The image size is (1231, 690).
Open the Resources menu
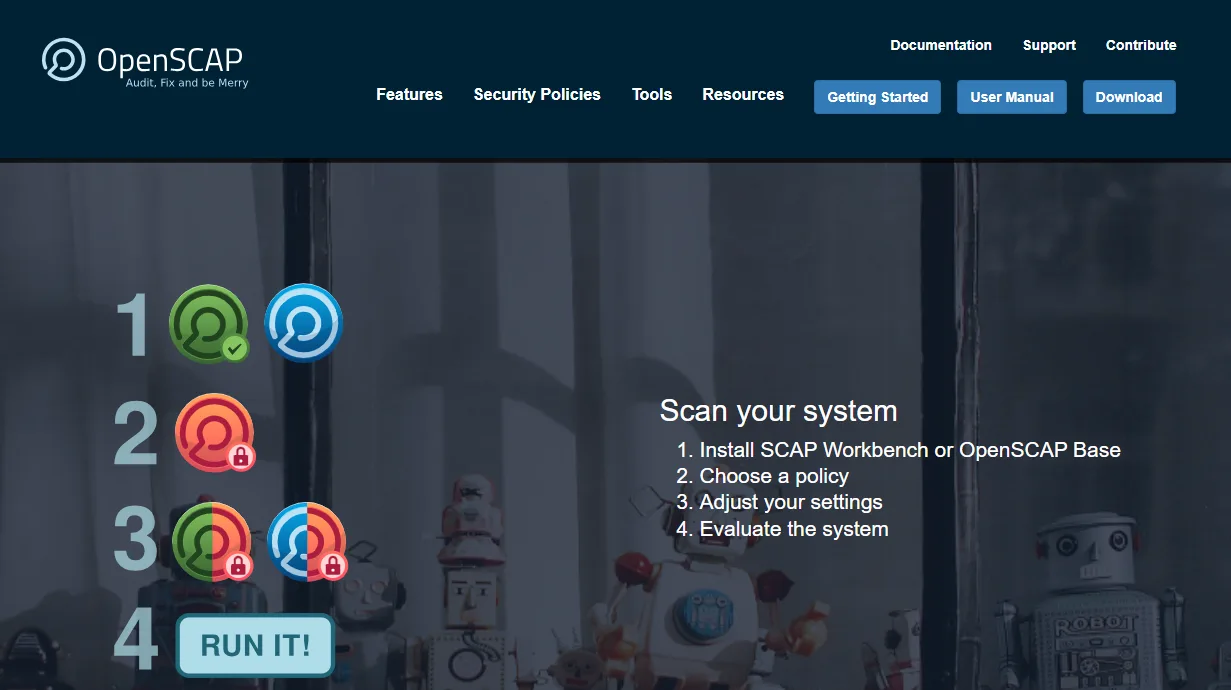click(743, 94)
